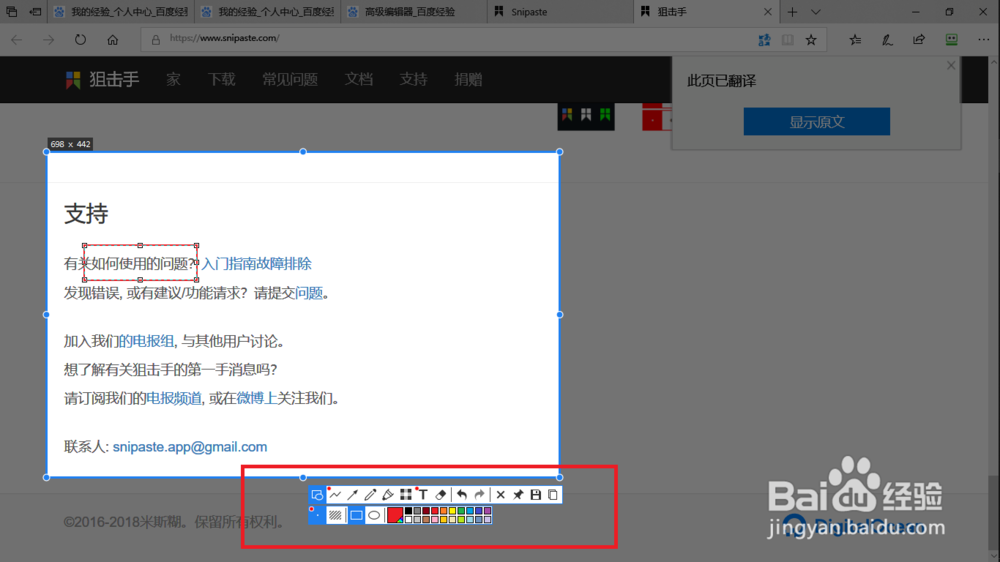
Task: Open the large red current color picker
Action: [395, 515]
